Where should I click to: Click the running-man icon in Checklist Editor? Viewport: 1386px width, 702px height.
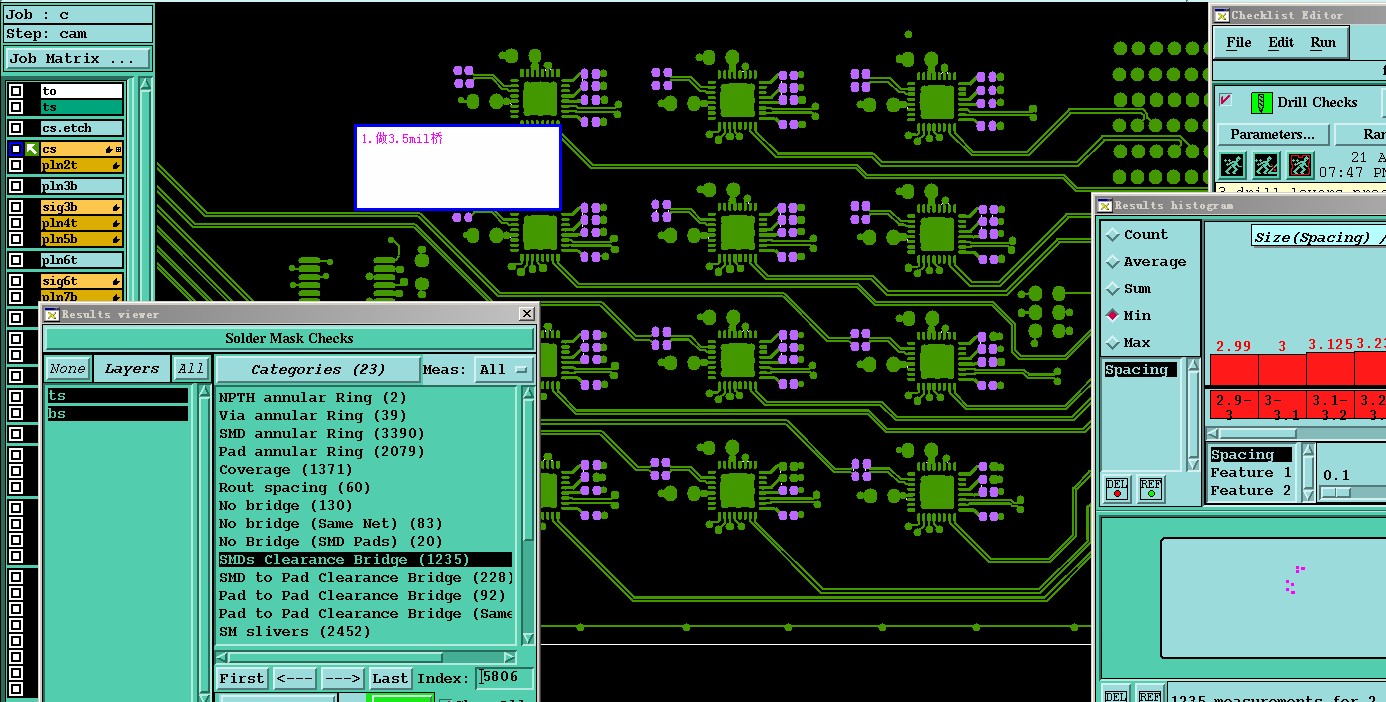click(x=1232, y=166)
